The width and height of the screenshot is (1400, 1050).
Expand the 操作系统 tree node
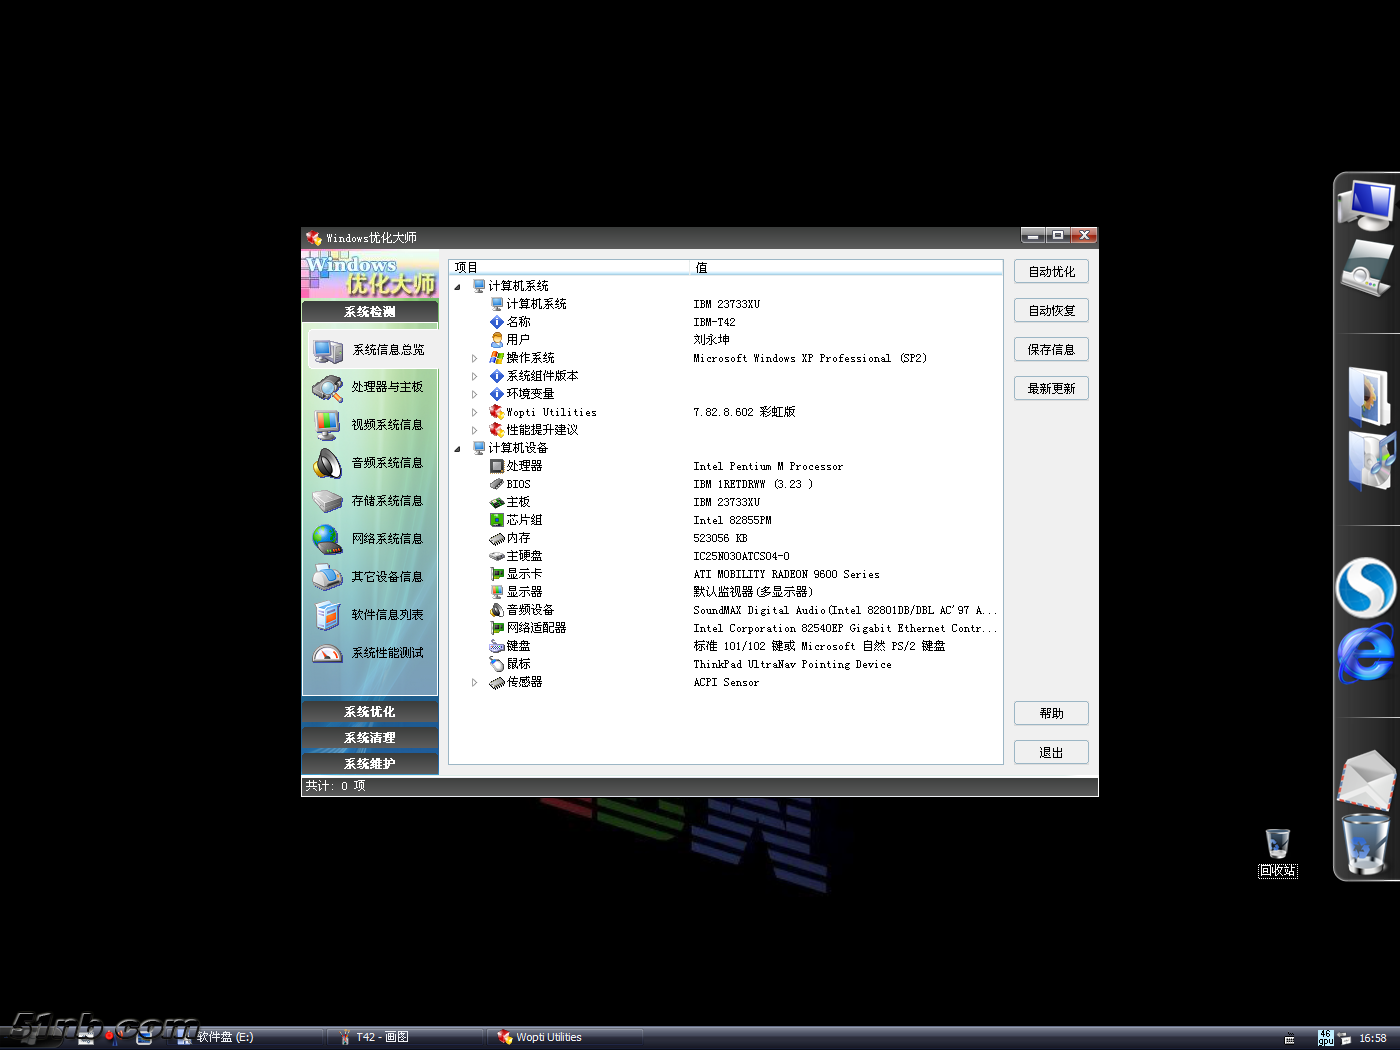coord(475,358)
